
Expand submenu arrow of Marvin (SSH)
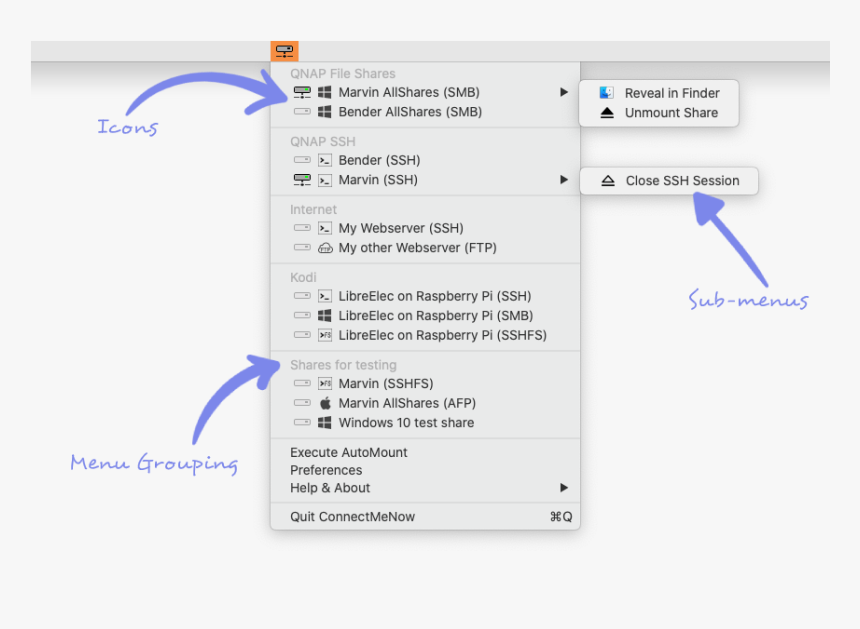[x=564, y=180]
